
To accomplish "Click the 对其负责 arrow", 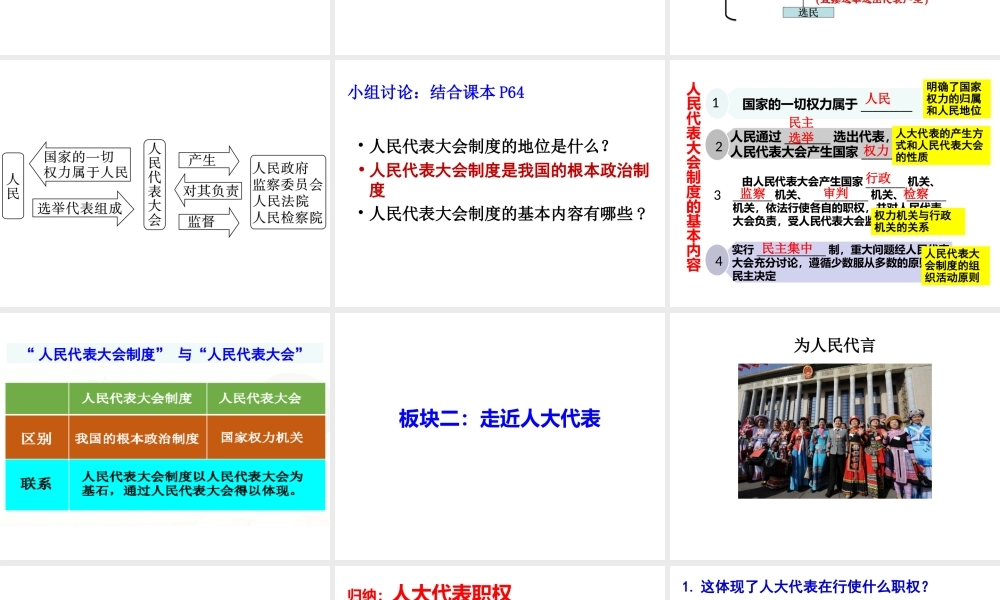I will click(209, 191).
